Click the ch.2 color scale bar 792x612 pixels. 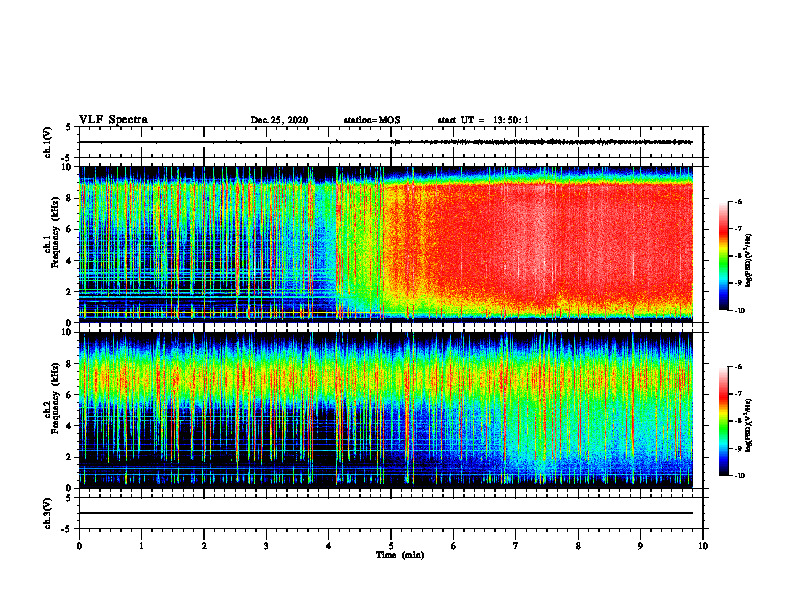tap(723, 421)
